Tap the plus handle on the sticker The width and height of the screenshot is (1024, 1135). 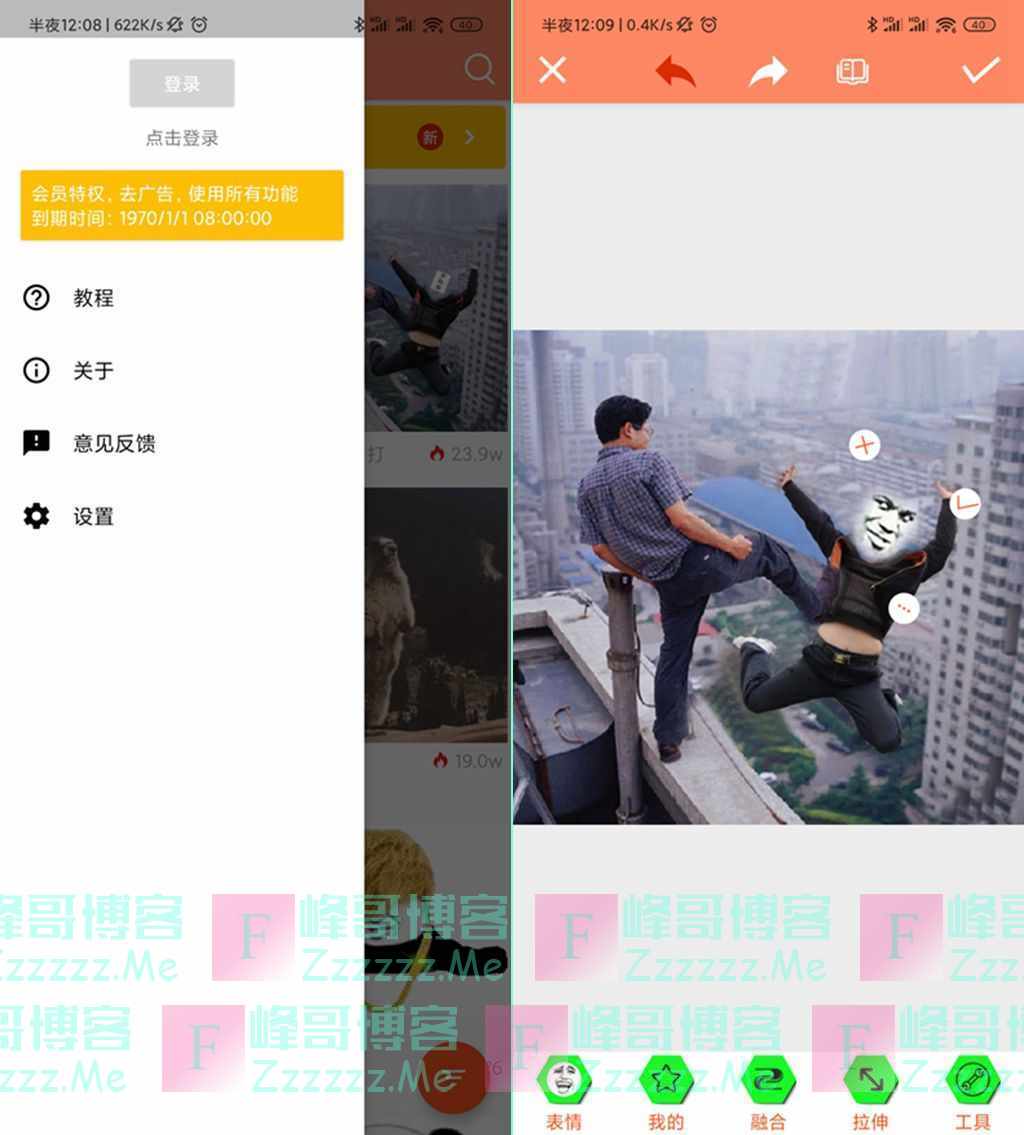pyautogui.click(x=865, y=445)
